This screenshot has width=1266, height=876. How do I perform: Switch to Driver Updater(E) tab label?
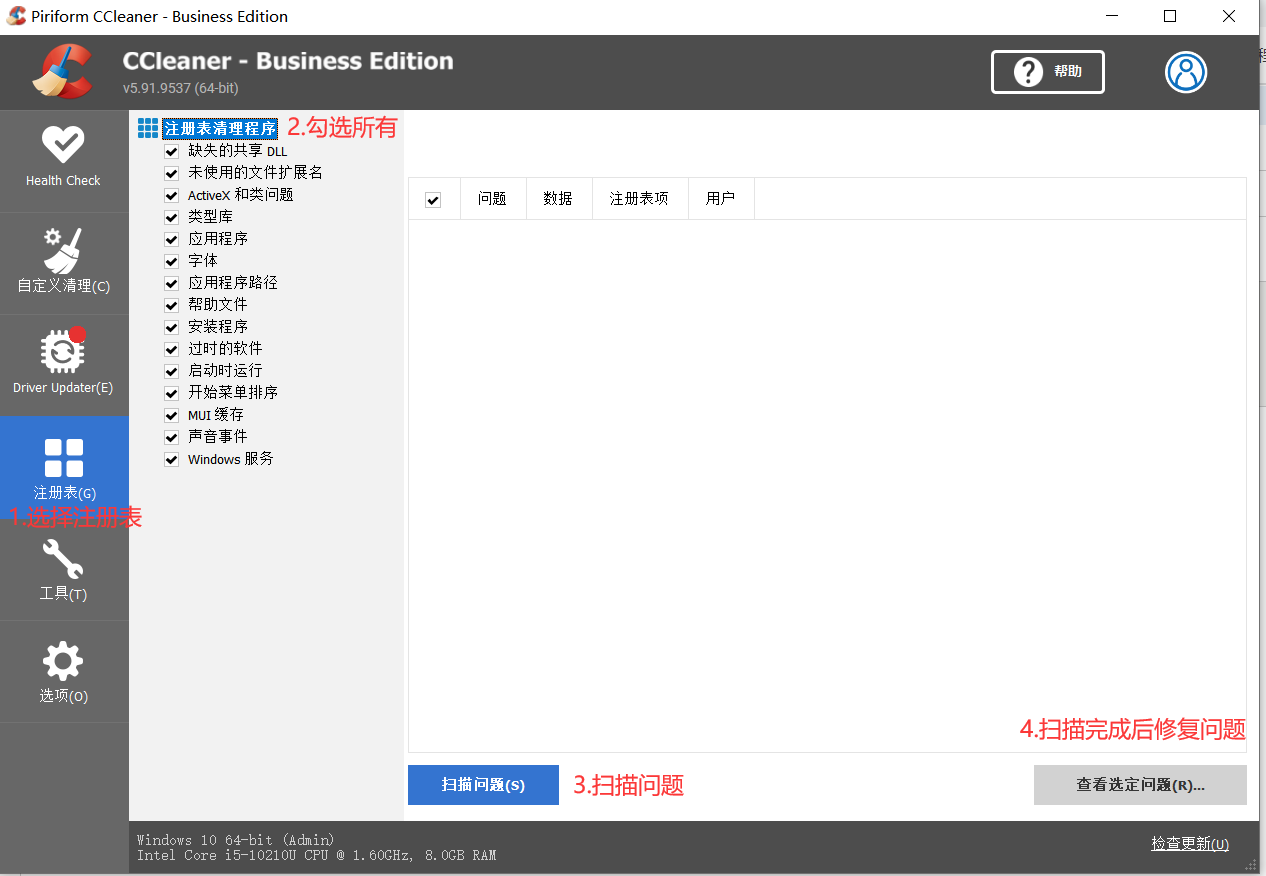click(63, 388)
